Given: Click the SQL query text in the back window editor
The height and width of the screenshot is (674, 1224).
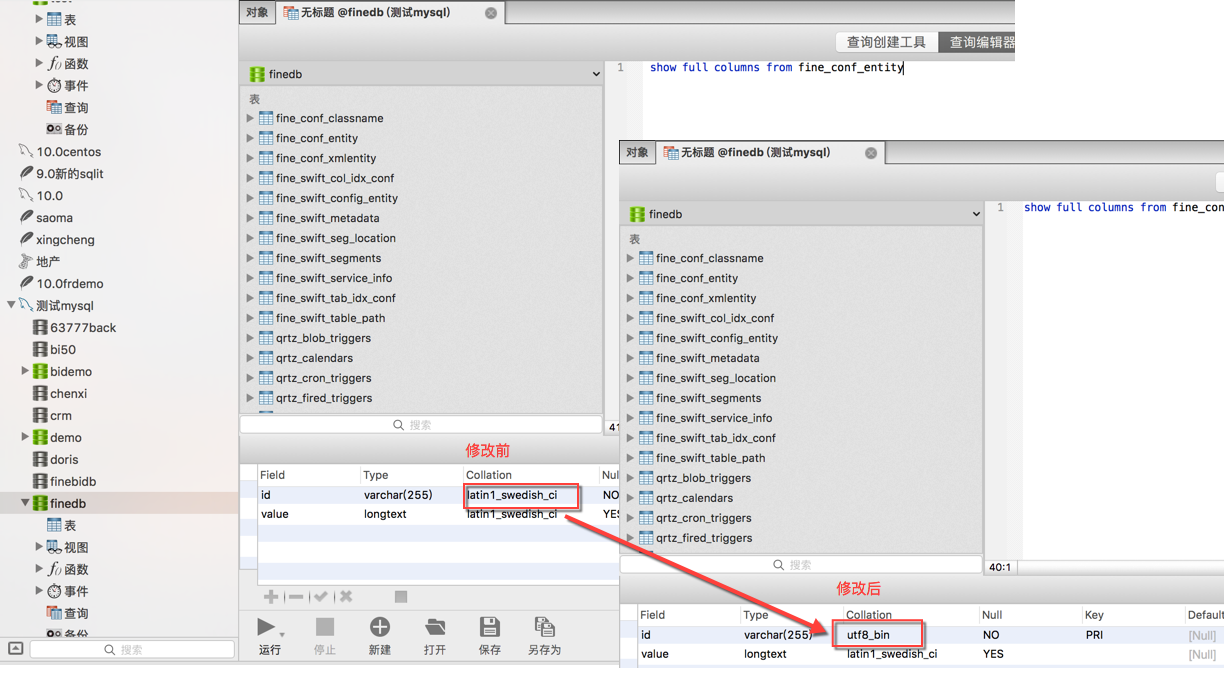Looking at the screenshot, I should click(777, 68).
